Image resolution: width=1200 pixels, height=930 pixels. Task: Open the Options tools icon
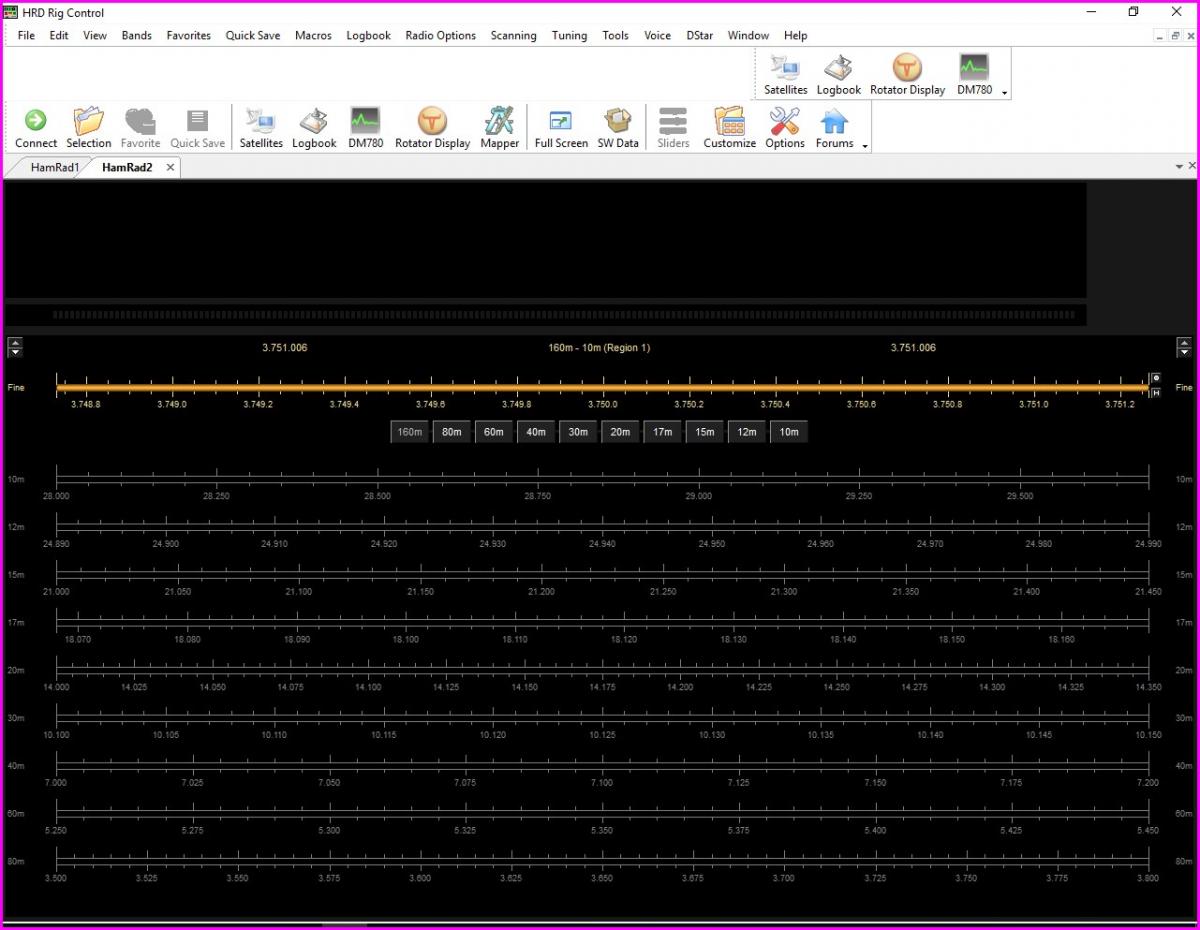[x=785, y=122]
